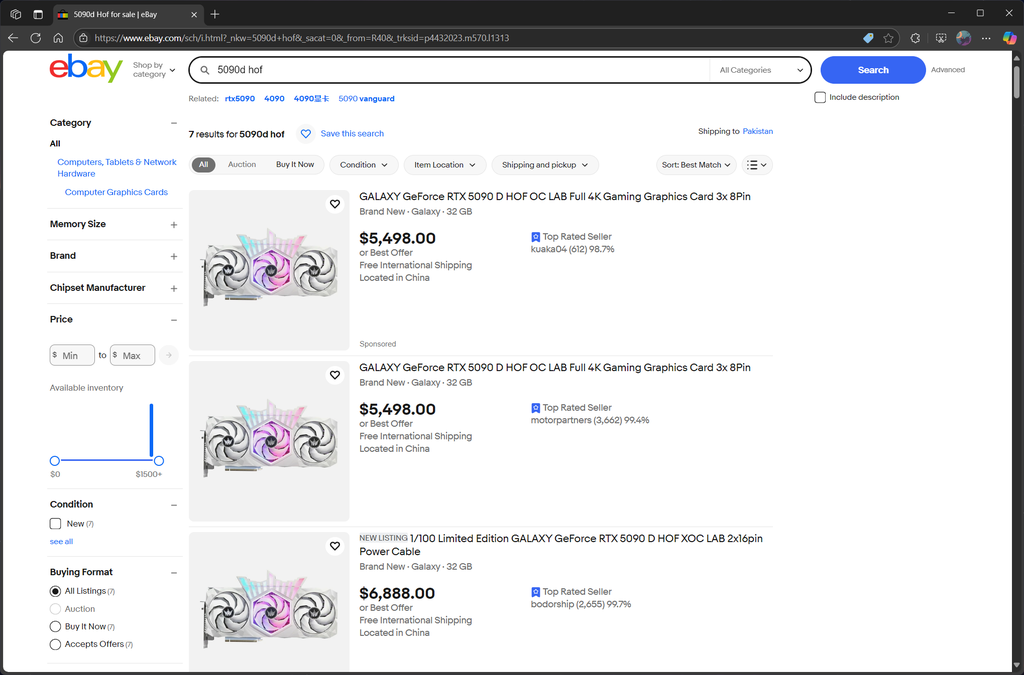Switch to Buy It Now tab
Viewport: 1024px width, 675px height.
click(x=295, y=165)
